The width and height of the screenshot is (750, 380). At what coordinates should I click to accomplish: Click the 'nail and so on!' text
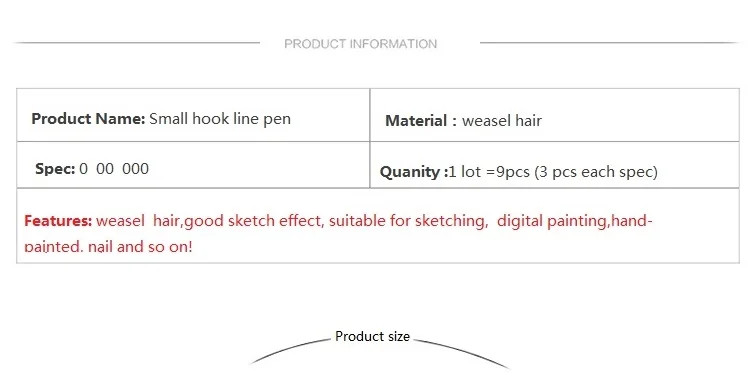[x=140, y=246]
